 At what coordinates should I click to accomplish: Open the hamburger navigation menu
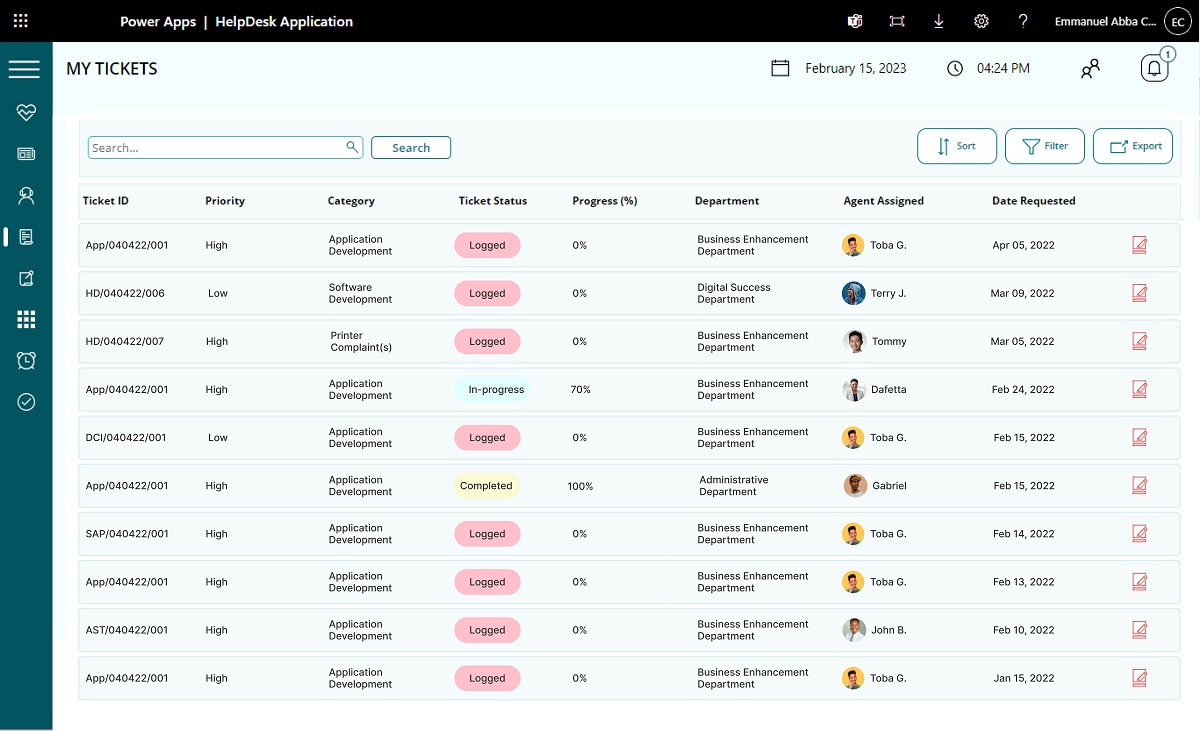[24, 69]
